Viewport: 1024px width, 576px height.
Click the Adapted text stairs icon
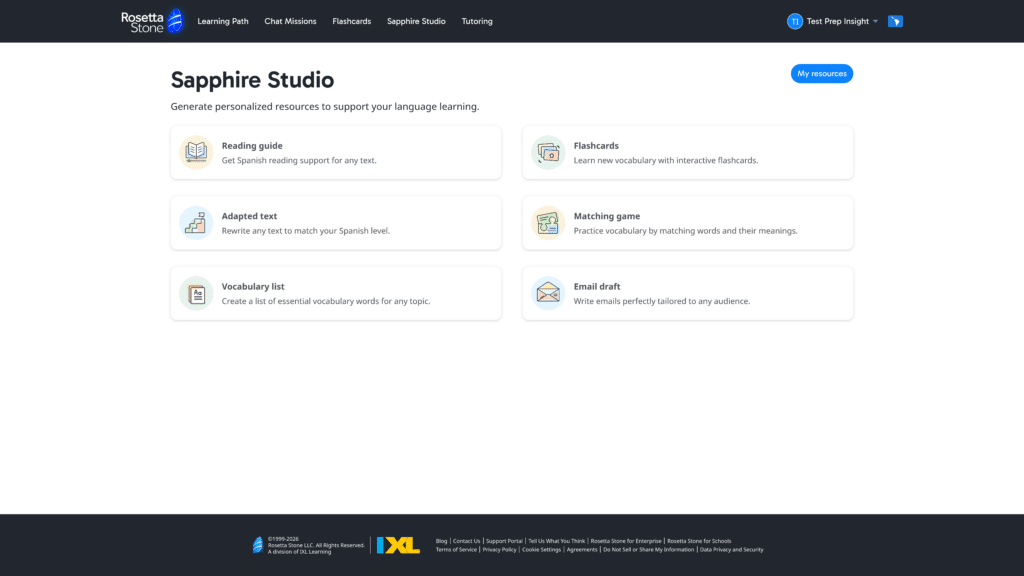196,223
